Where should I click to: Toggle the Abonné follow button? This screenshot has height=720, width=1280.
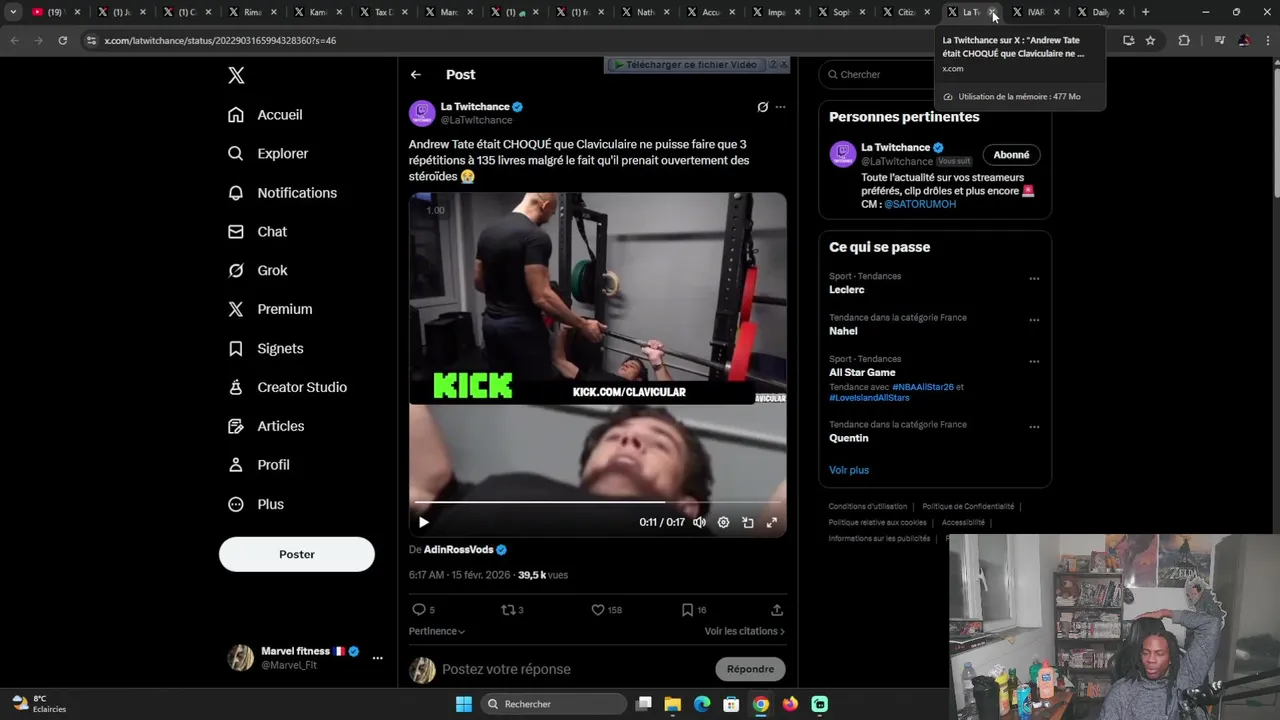click(1011, 155)
